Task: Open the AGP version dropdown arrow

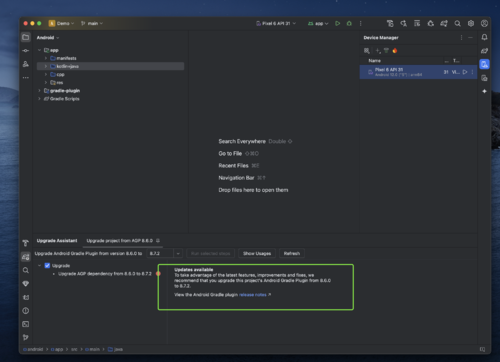Action: pos(178,254)
